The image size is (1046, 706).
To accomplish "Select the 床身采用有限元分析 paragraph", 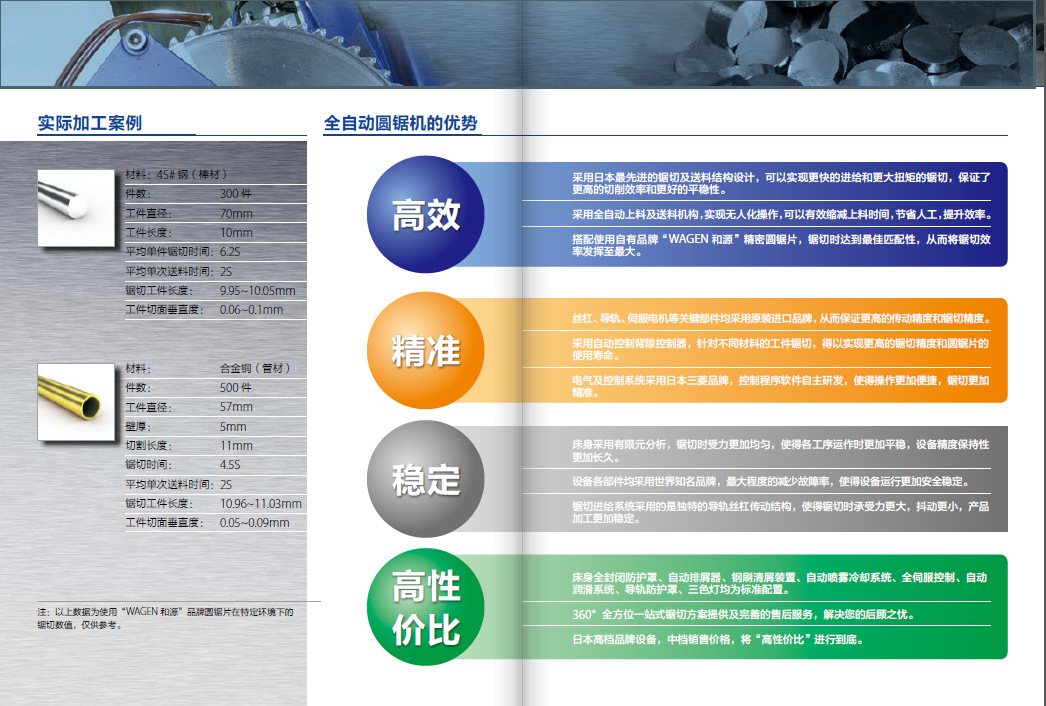I will (x=780, y=450).
